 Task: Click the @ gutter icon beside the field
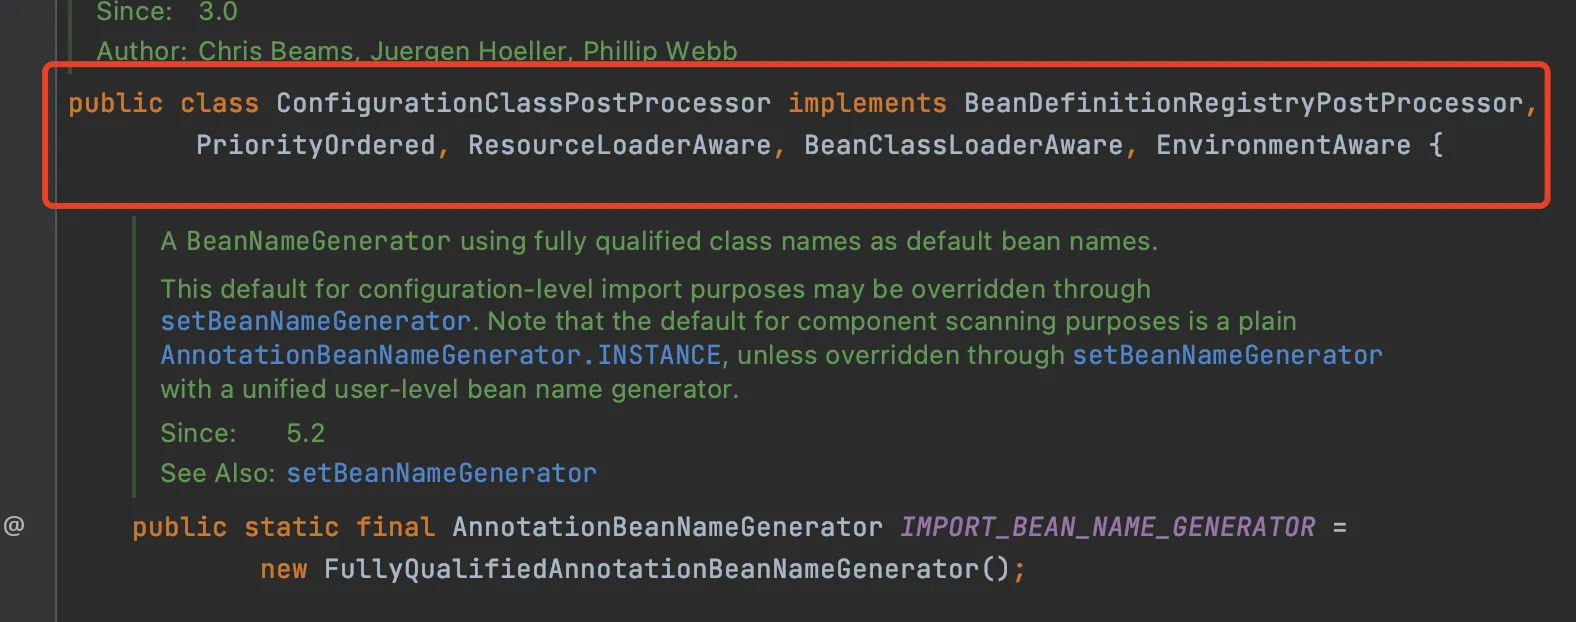pyautogui.click(x=14, y=525)
